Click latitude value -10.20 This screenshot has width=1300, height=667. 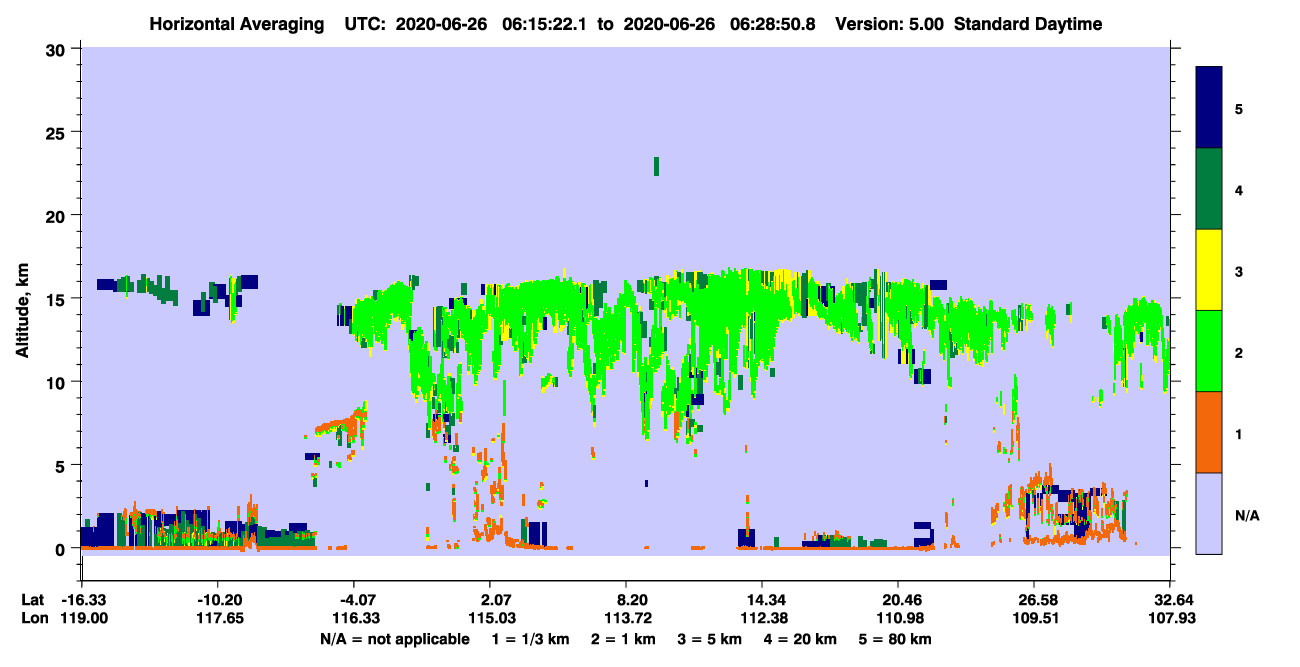click(x=218, y=600)
